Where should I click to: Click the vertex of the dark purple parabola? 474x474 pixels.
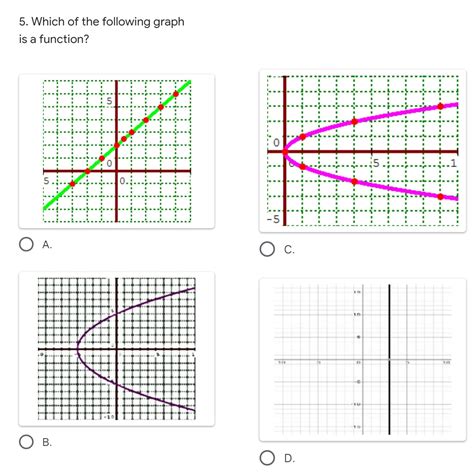[78, 349]
